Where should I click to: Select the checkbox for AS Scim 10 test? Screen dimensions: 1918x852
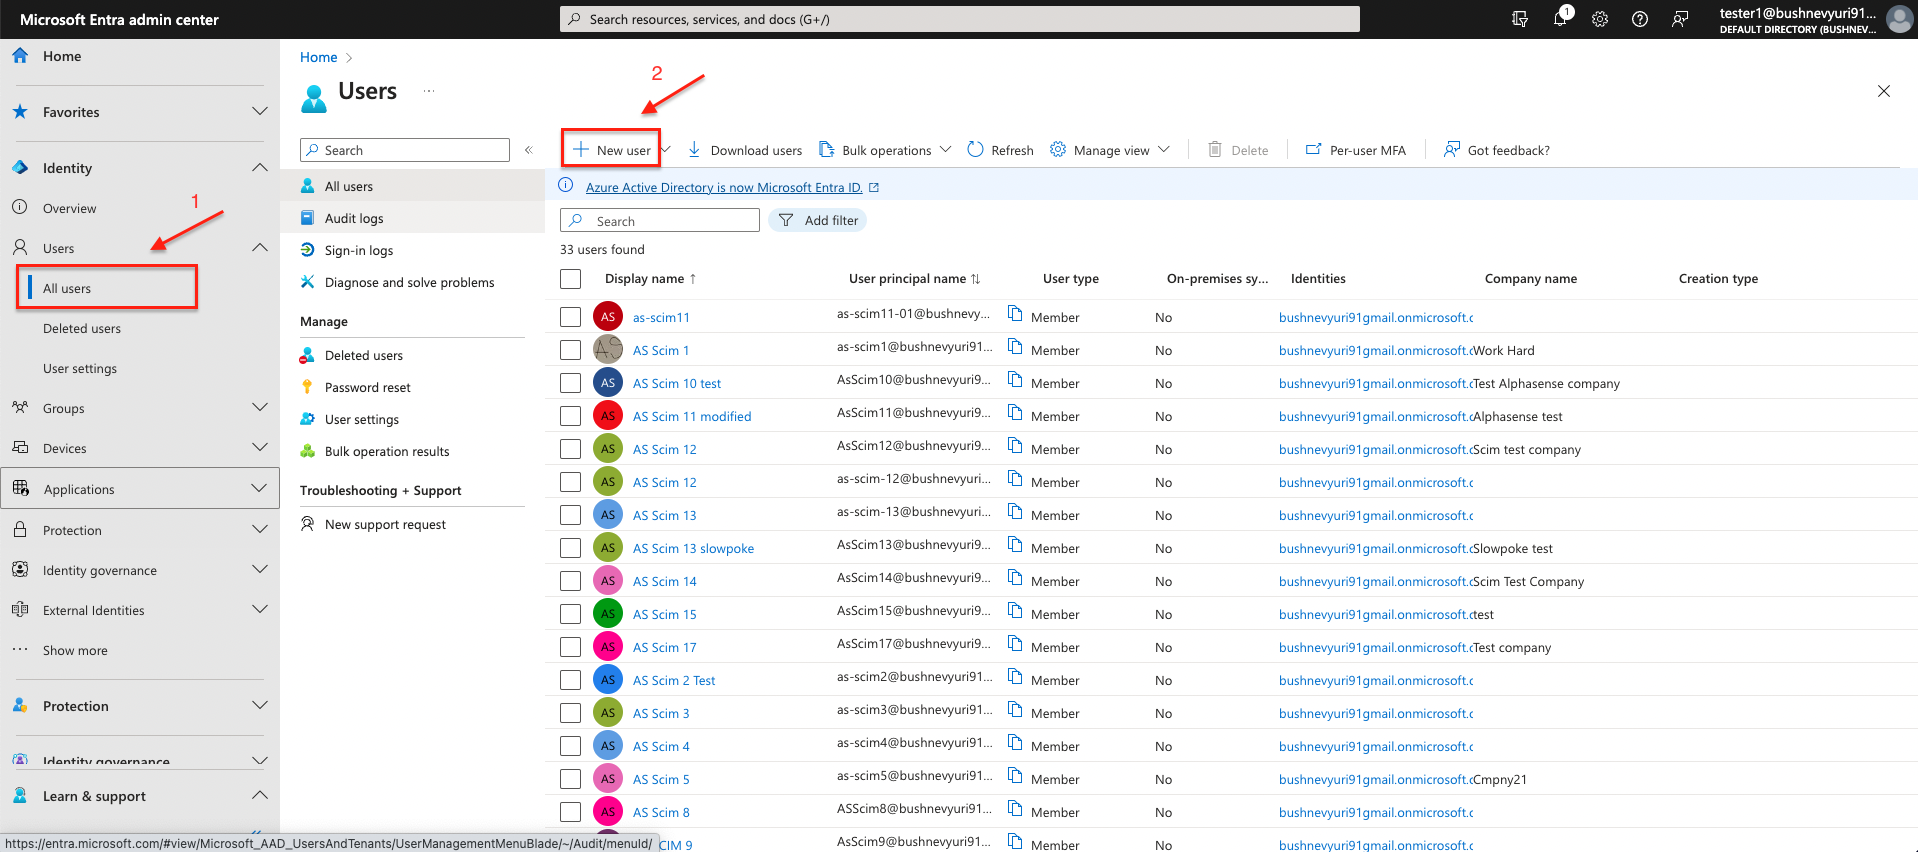pyautogui.click(x=570, y=383)
